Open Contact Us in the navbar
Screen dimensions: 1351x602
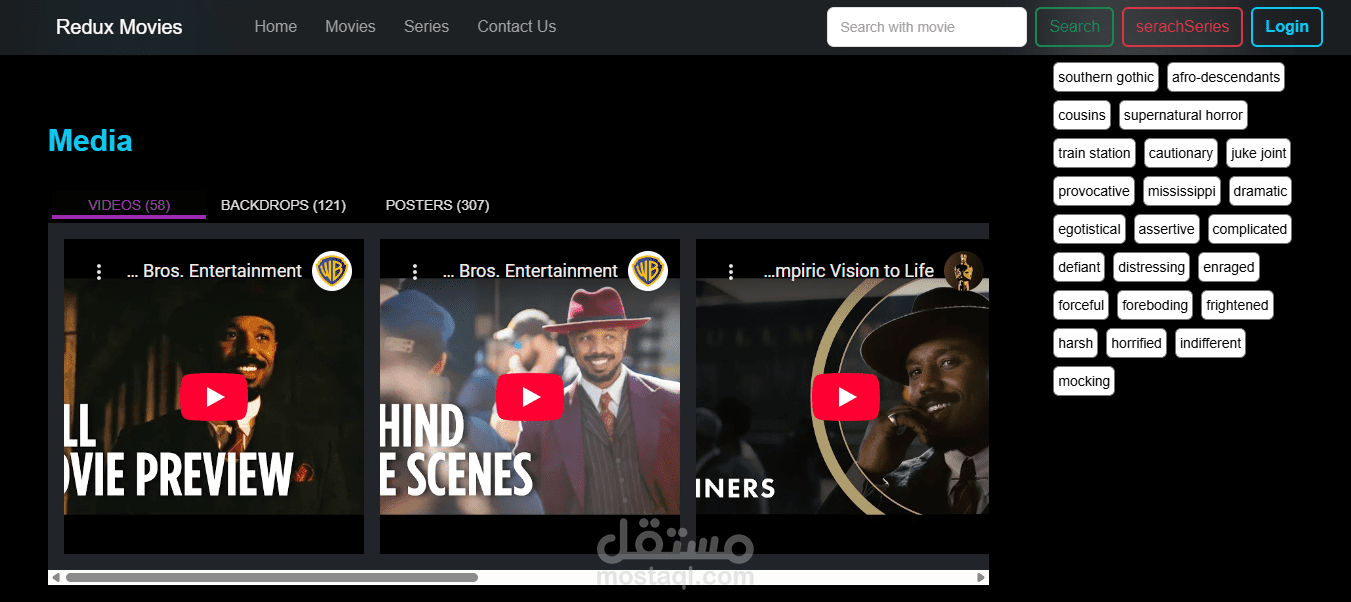pyautogui.click(x=517, y=27)
